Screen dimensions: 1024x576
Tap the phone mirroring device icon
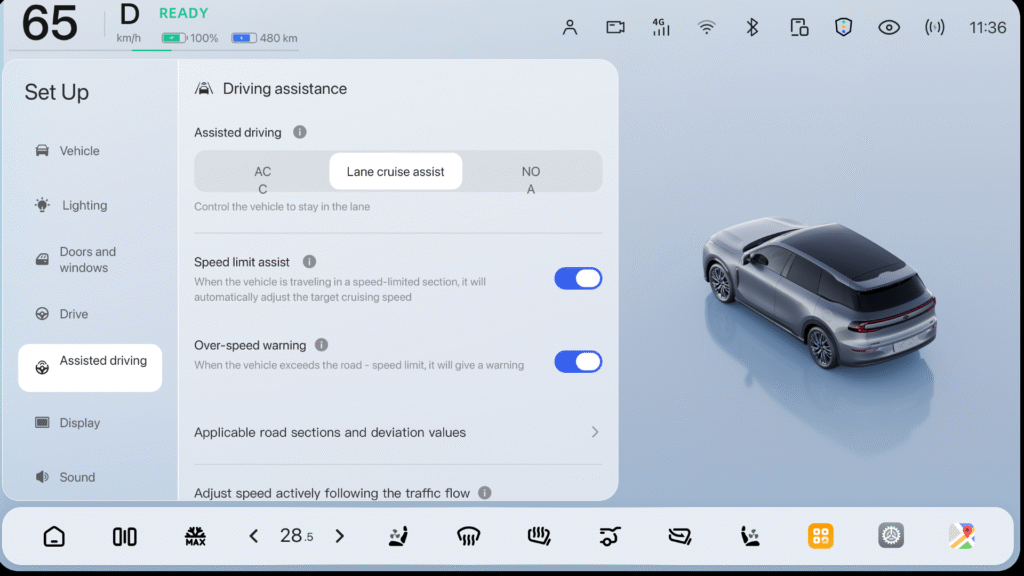[799, 27]
